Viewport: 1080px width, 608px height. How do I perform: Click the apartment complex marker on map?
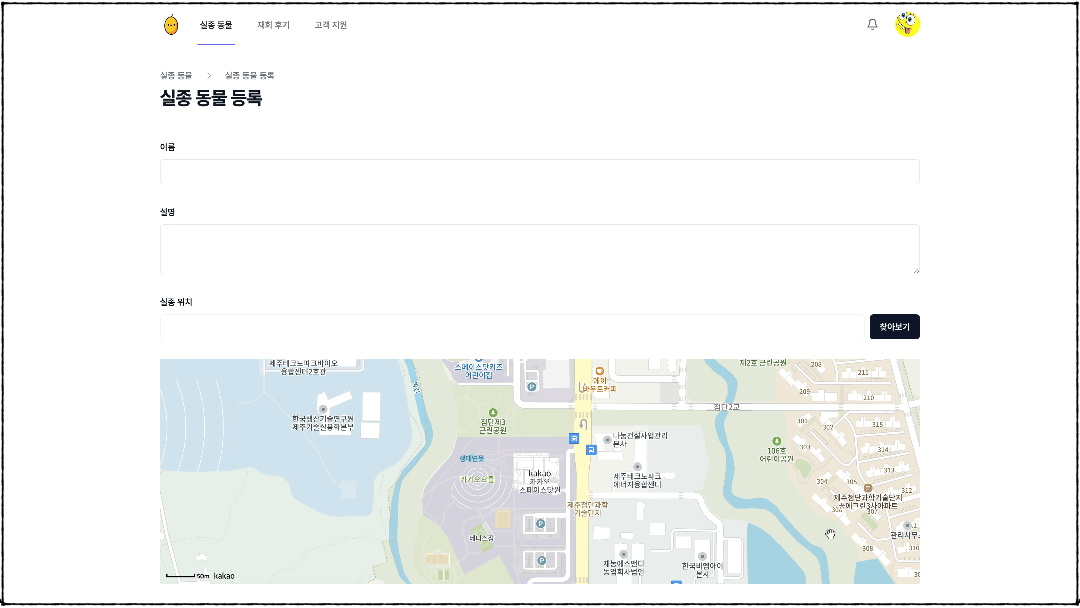tap(868, 487)
